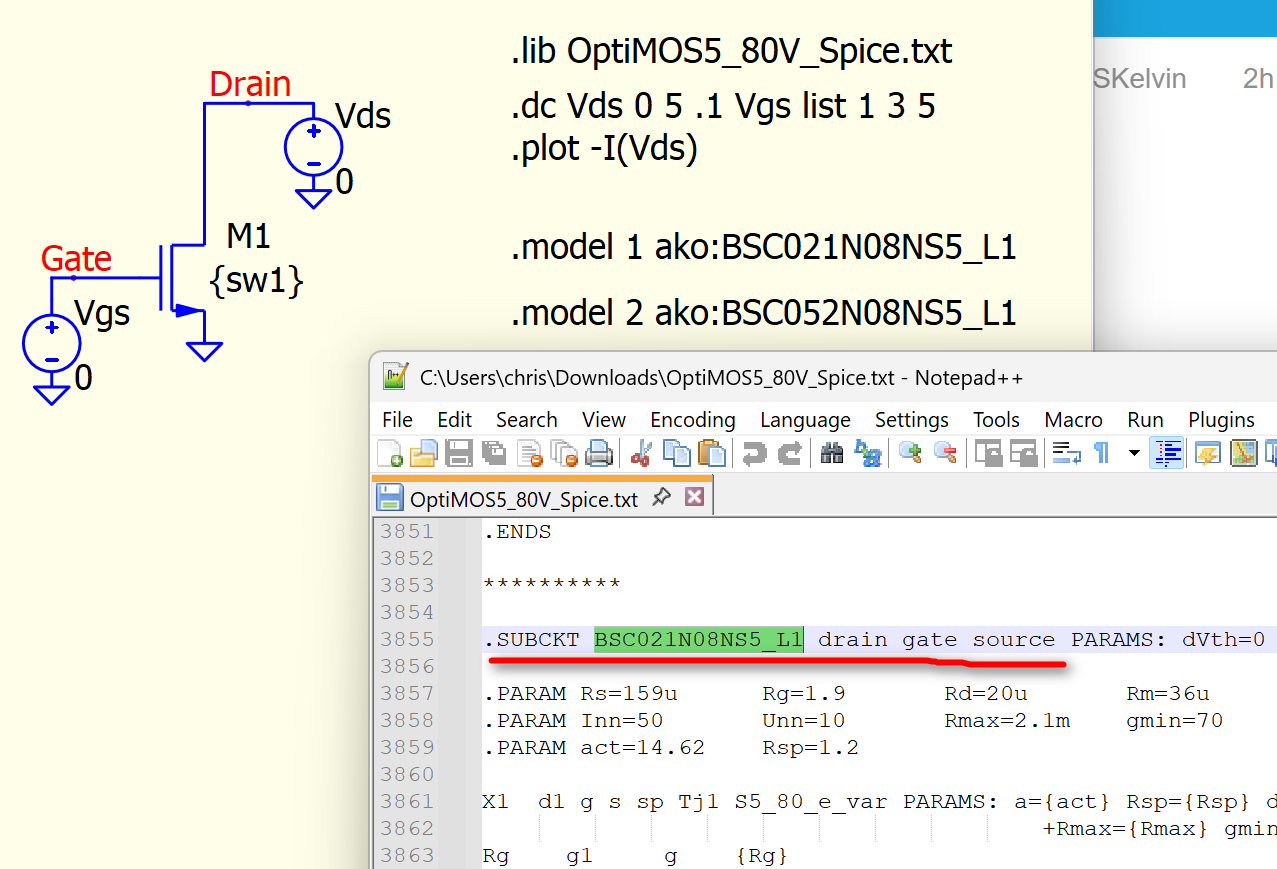The height and width of the screenshot is (869, 1277).
Task: Open the Encoding menu
Action: [x=692, y=420]
